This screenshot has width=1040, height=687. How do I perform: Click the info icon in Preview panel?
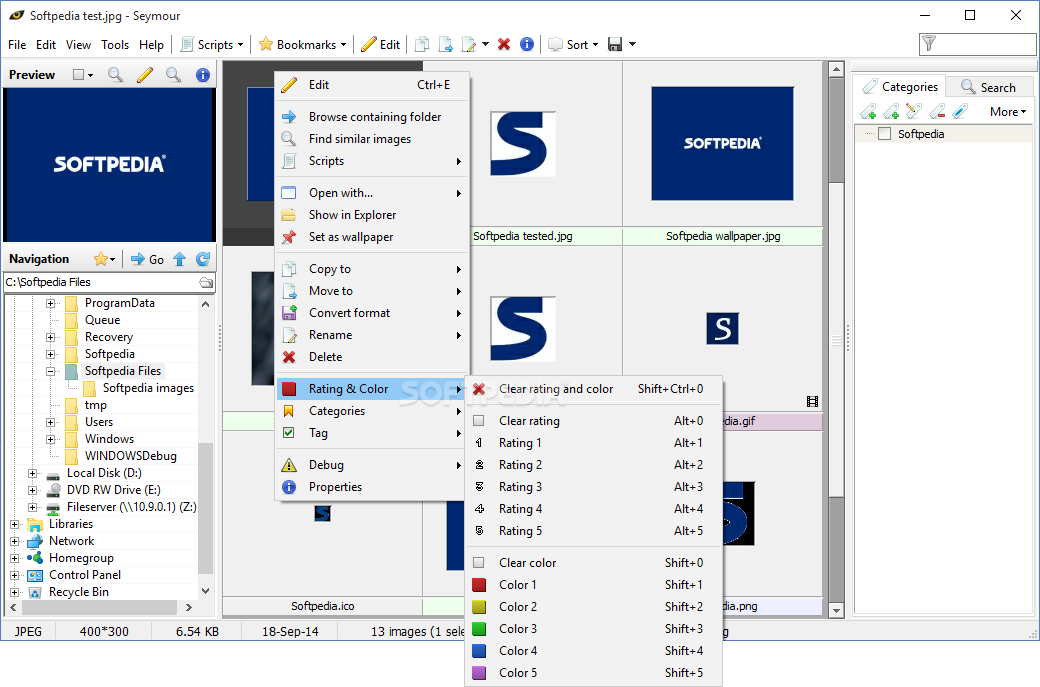coord(203,75)
